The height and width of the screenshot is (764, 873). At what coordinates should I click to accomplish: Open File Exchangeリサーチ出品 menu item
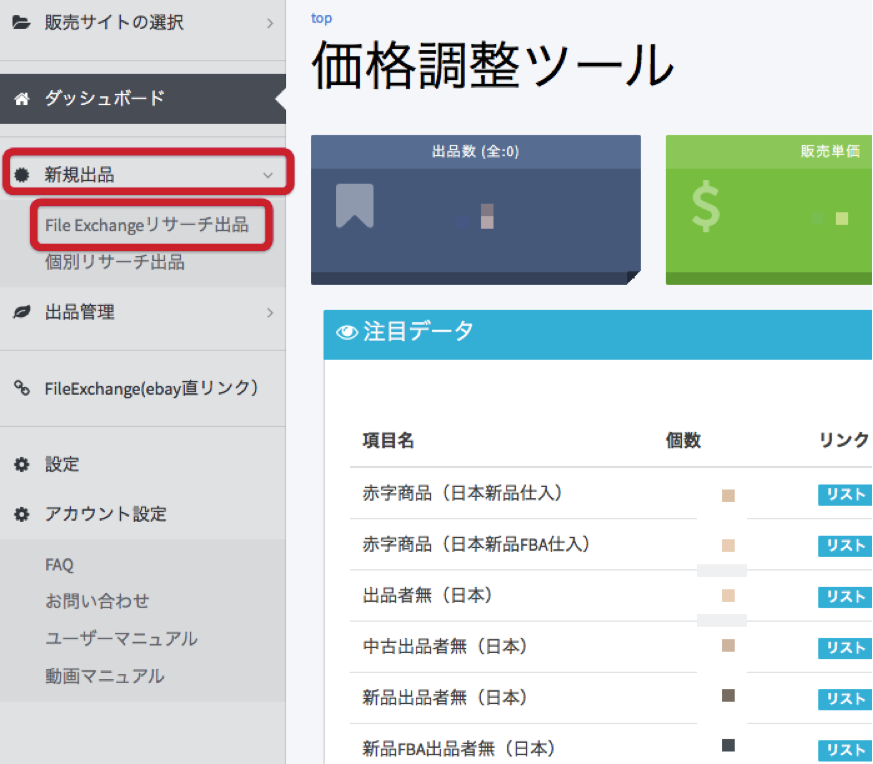click(146, 225)
